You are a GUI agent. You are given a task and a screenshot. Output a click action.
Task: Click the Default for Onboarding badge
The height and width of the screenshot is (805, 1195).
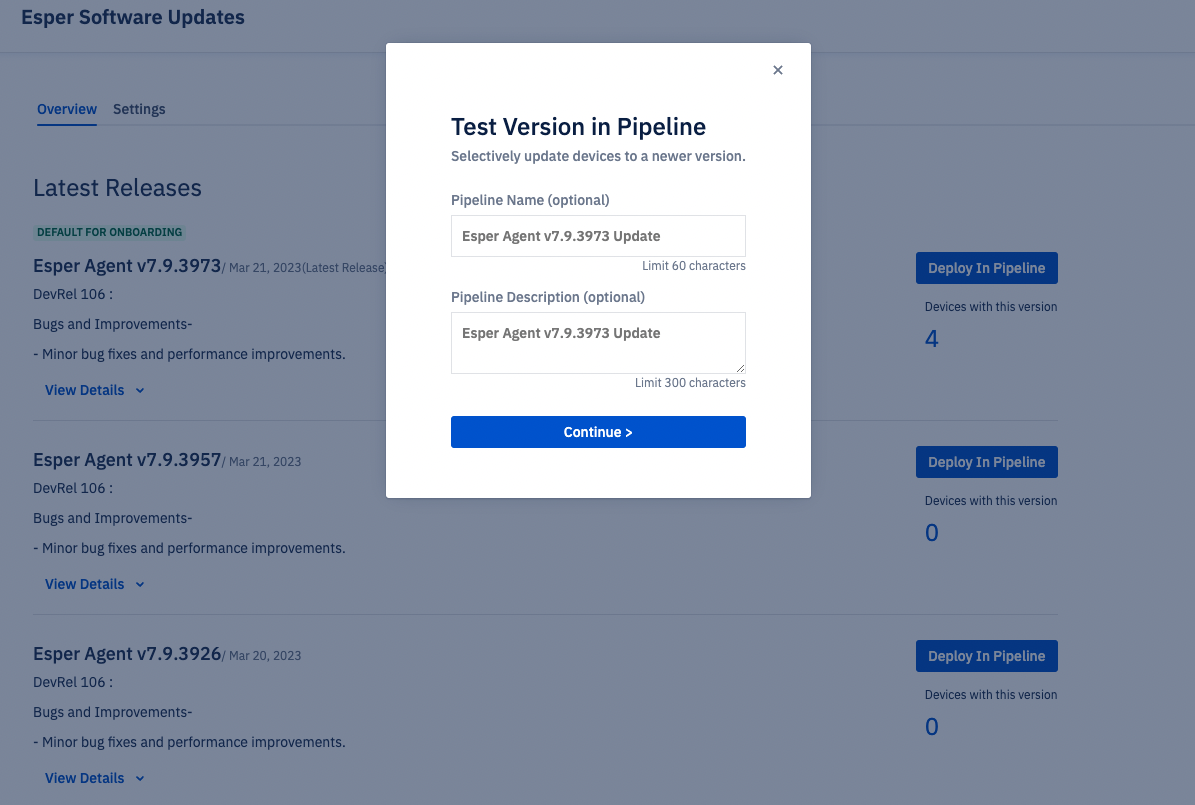[110, 233]
